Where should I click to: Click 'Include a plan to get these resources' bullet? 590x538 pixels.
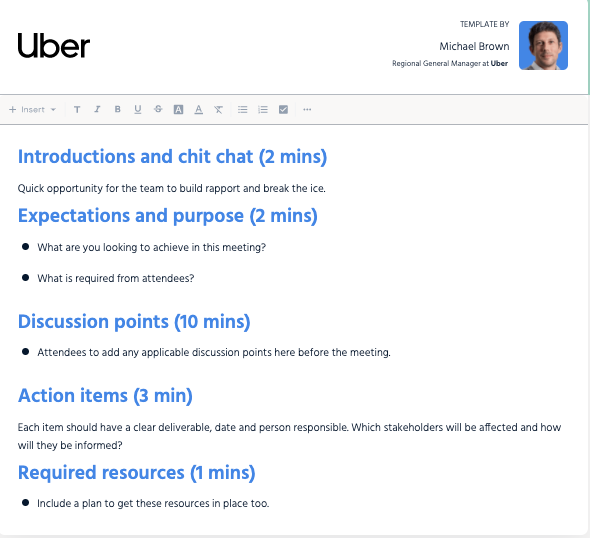pos(153,503)
